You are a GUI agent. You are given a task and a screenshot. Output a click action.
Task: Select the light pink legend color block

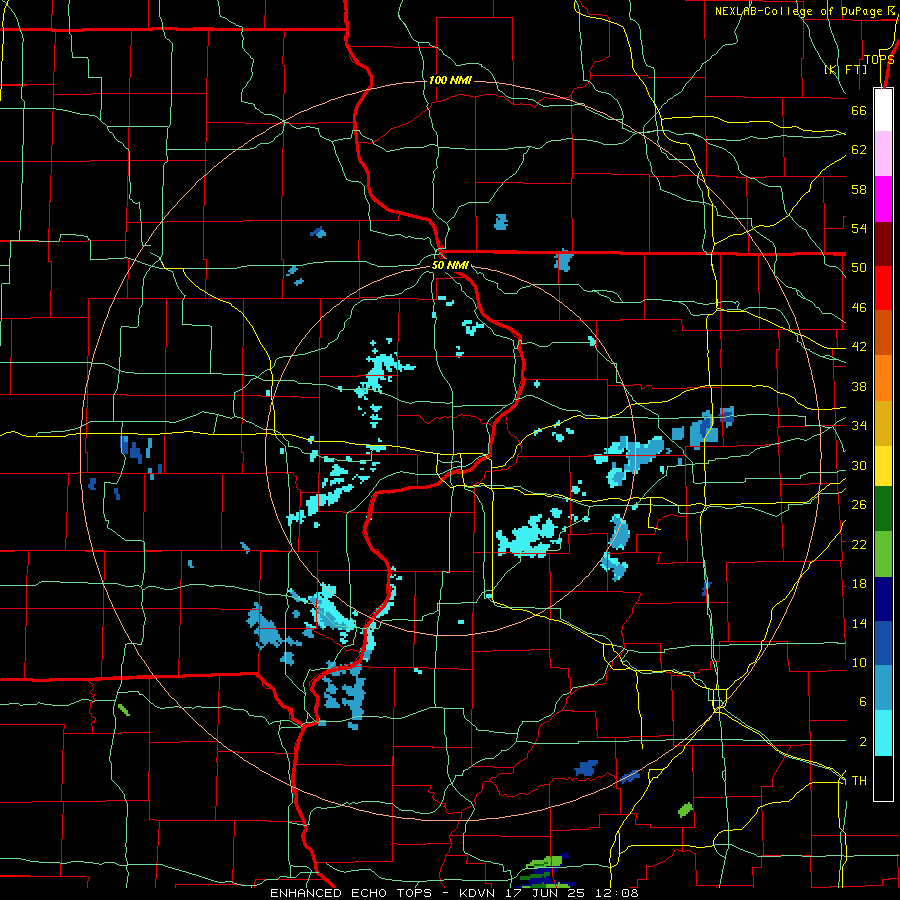click(883, 154)
